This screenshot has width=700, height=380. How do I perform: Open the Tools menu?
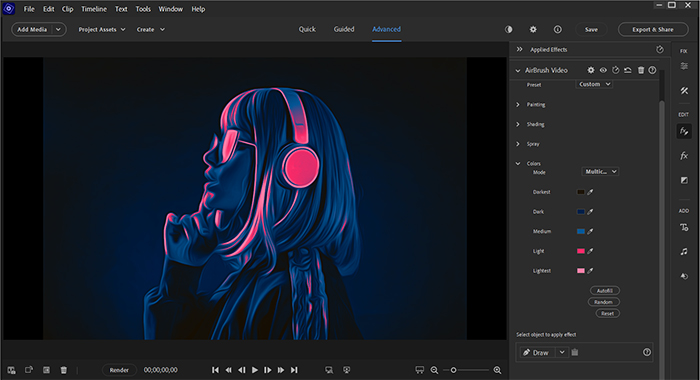(x=143, y=9)
